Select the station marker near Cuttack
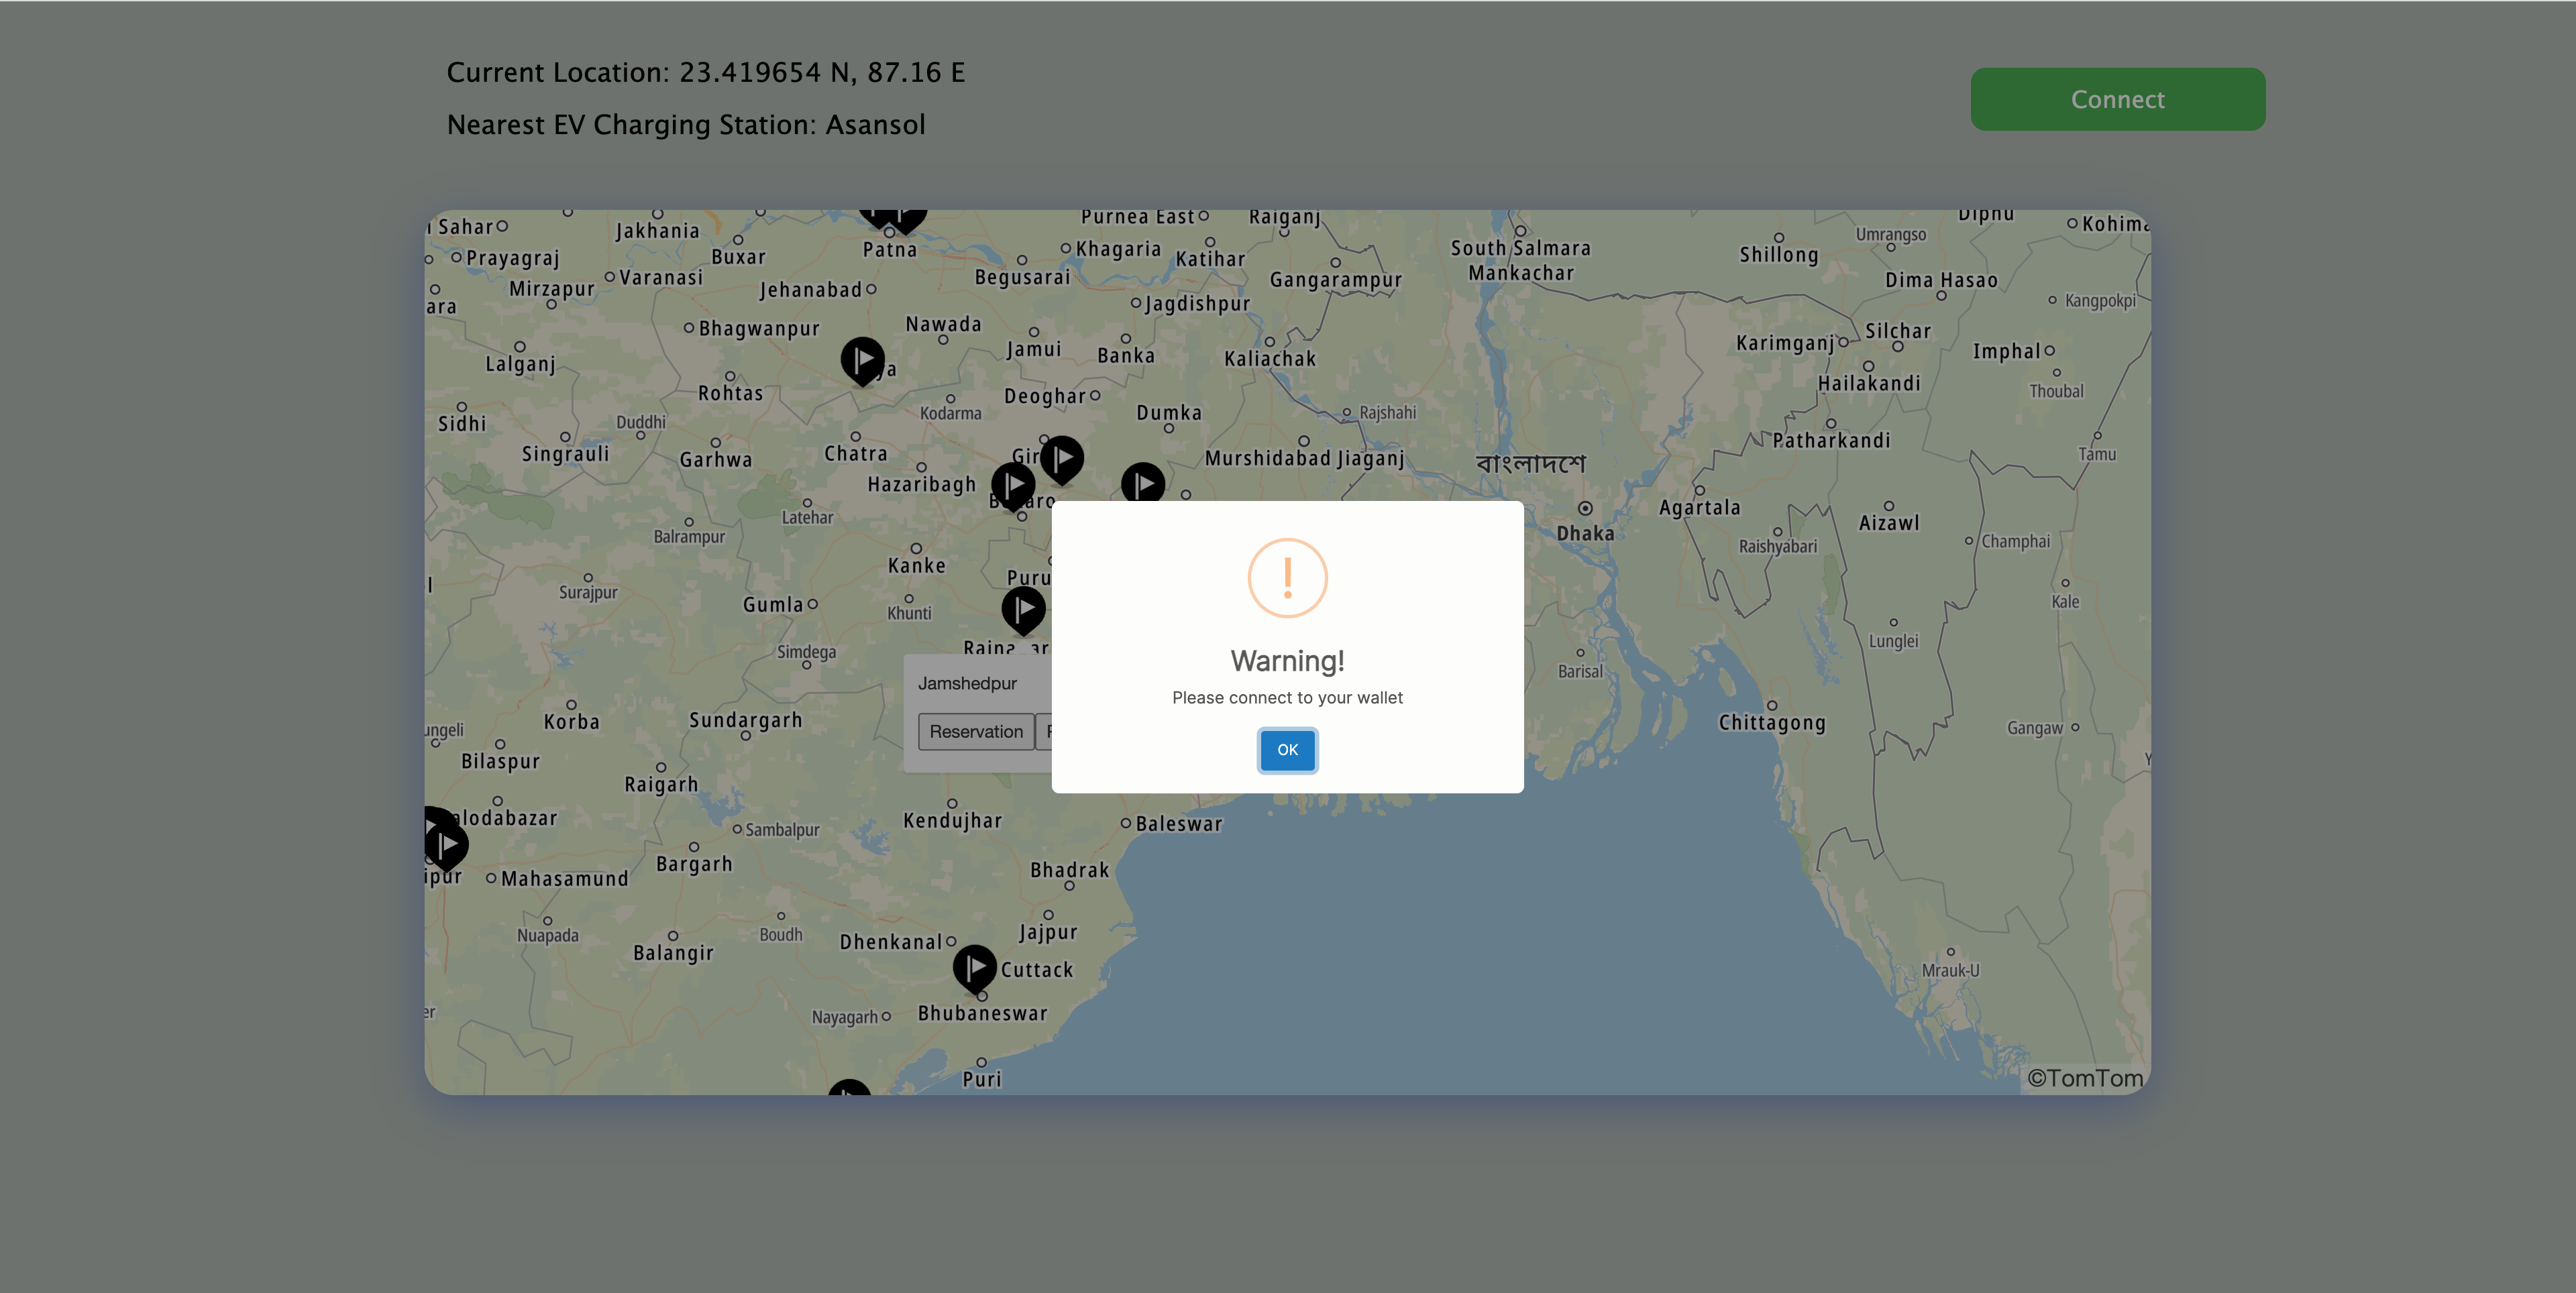 coord(974,967)
